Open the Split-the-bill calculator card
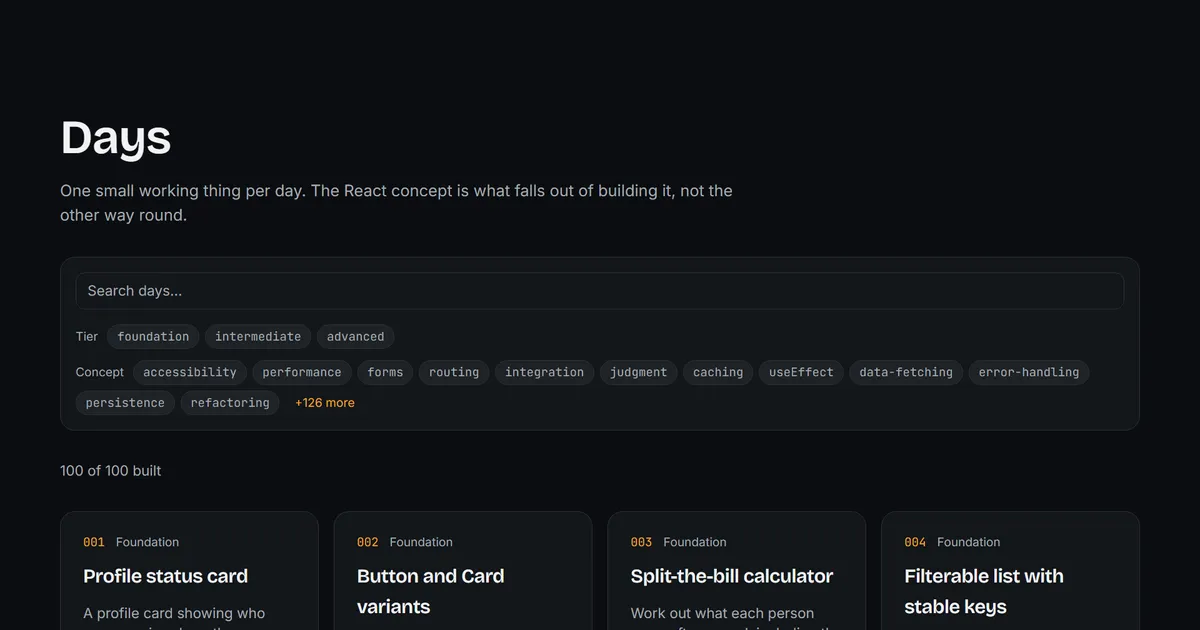The width and height of the screenshot is (1200, 630). click(736, 571)
